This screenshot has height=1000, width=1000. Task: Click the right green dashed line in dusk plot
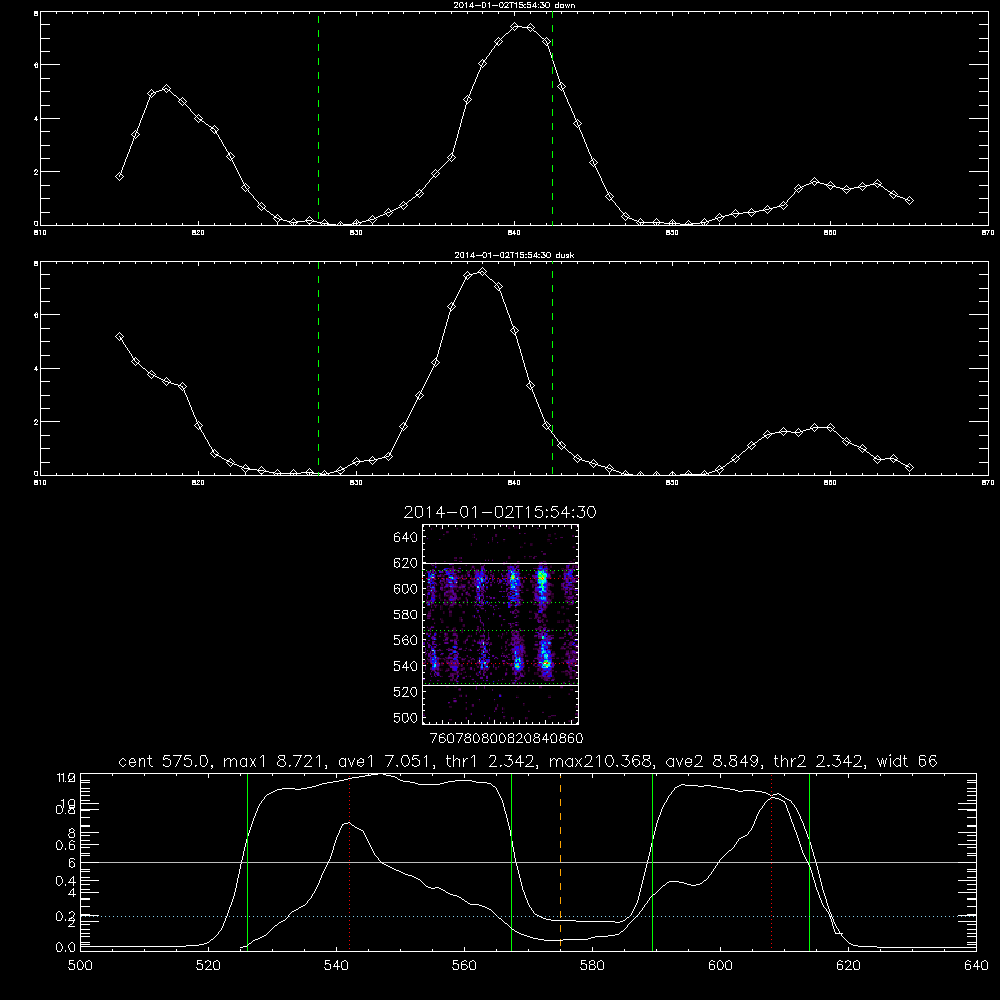click(552, 369)
